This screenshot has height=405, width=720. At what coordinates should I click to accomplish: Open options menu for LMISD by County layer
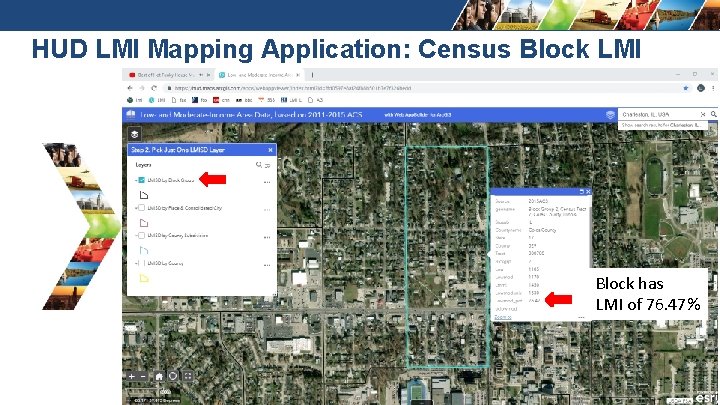267,265
